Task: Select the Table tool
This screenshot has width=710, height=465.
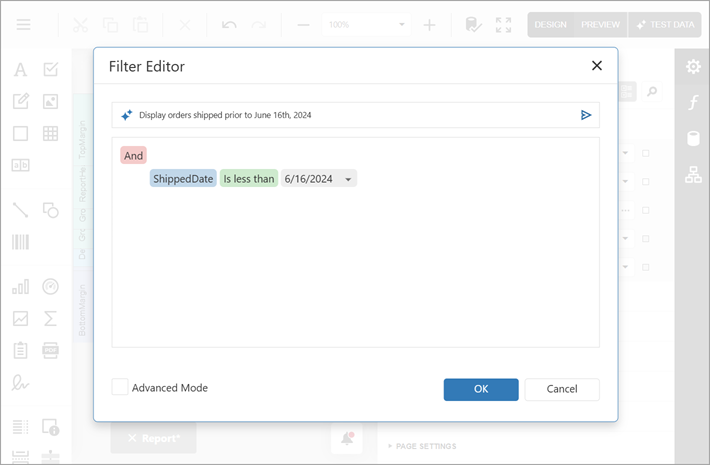Action: coord(51,134)
